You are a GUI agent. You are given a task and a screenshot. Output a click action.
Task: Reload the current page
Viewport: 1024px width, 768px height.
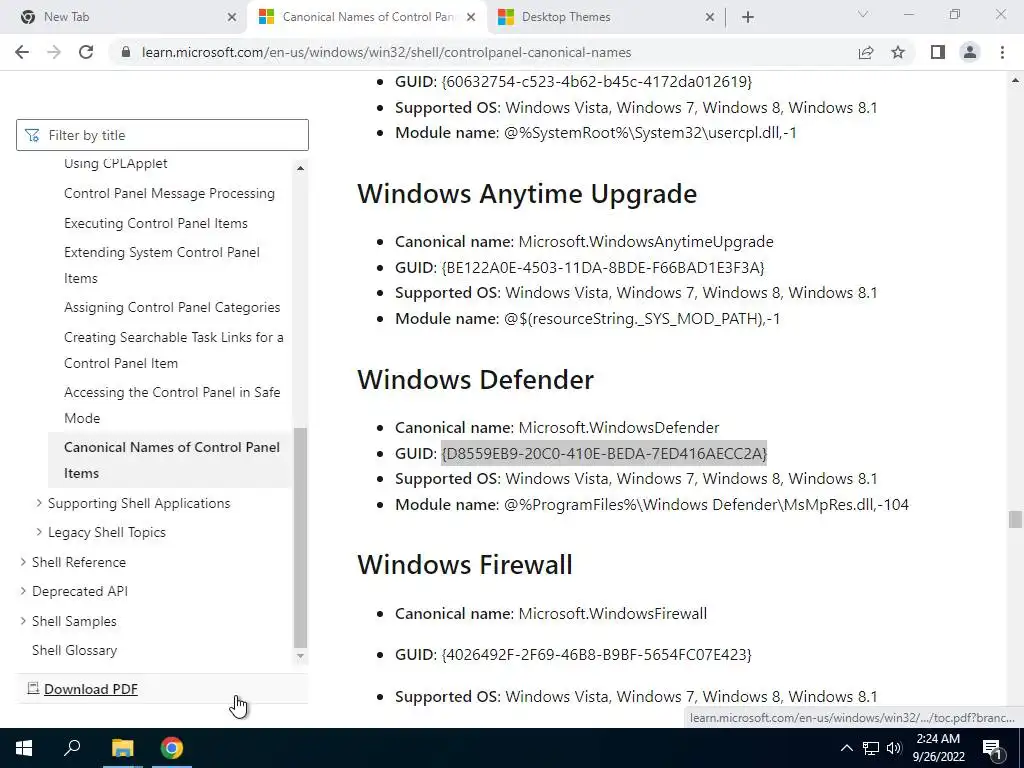[x=86, y=52]
